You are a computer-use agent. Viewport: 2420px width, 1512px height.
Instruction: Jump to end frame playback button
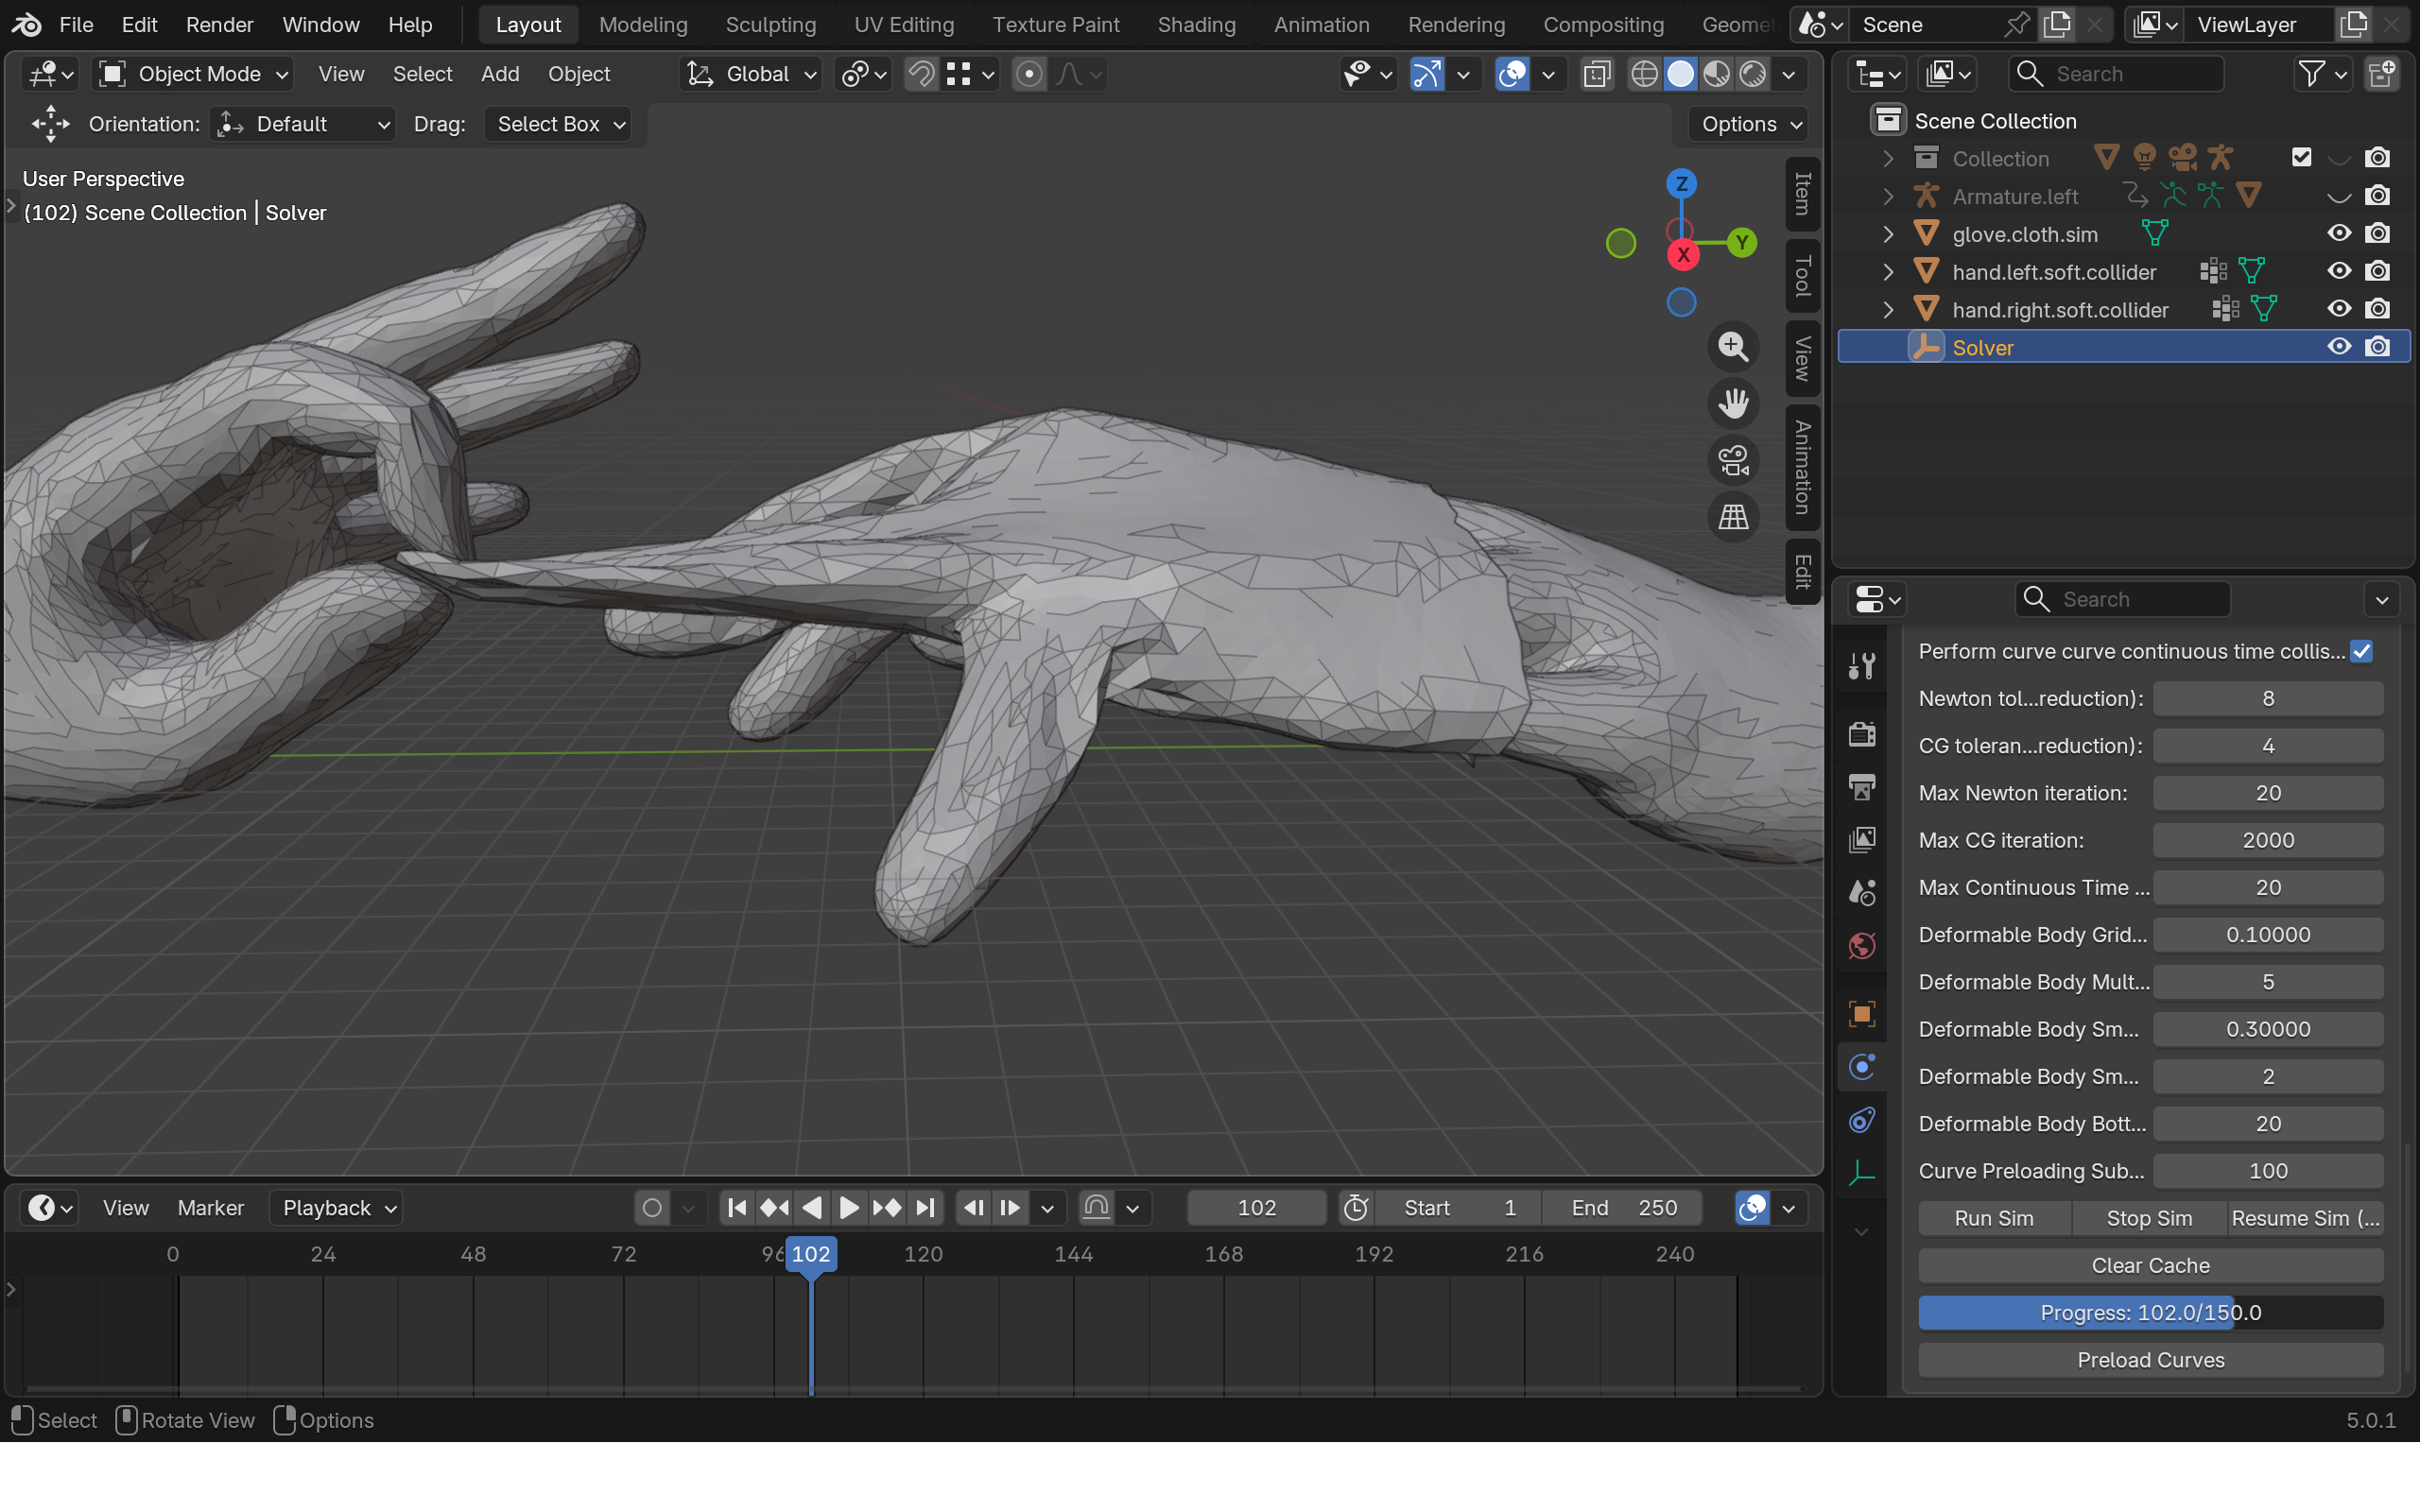coord(925,1208)
